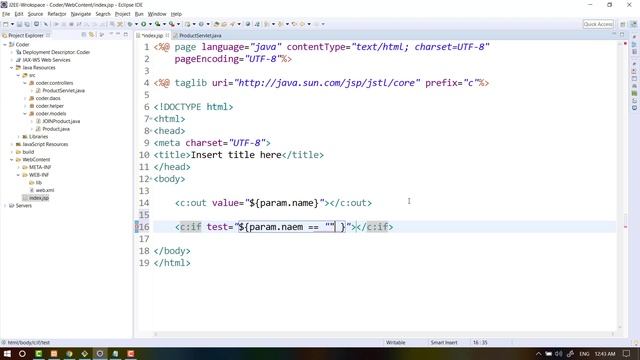640x360 pixels.
Task: Click the Insert title here text on line 10
Action: [236, 155]
